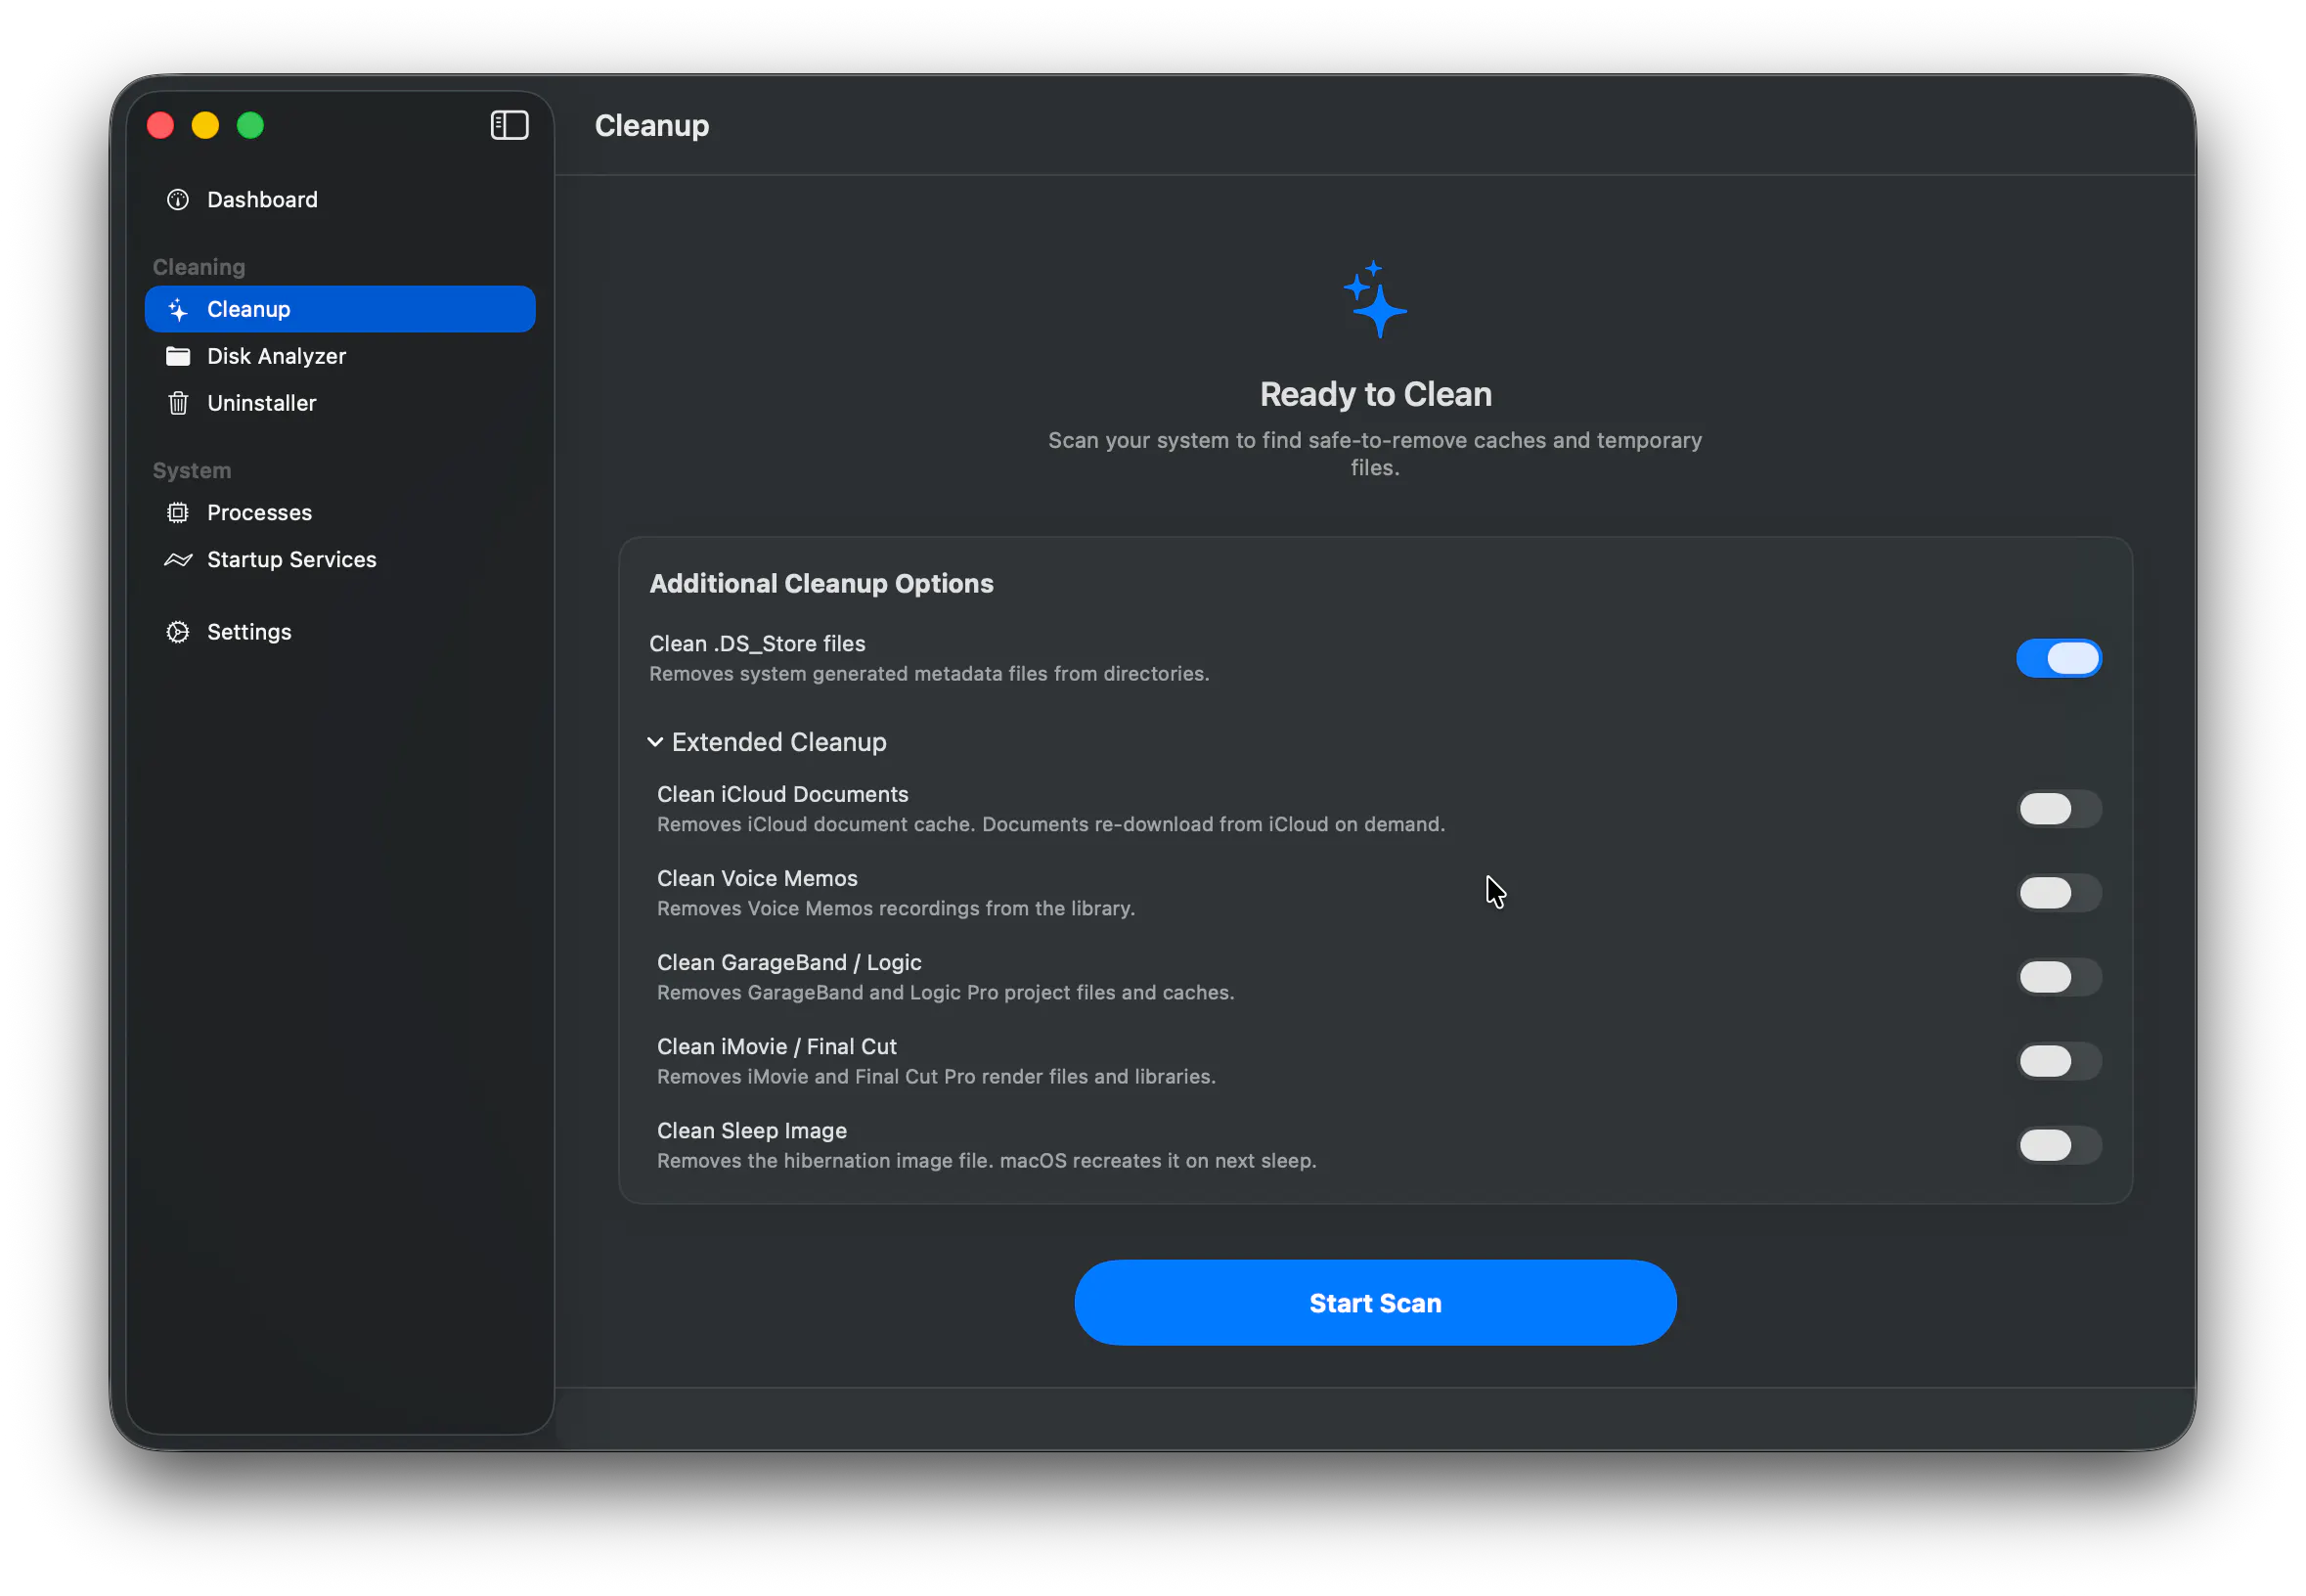
Task: Click the 'Clean .DS_Store files' label
Action: click(757, 643)
